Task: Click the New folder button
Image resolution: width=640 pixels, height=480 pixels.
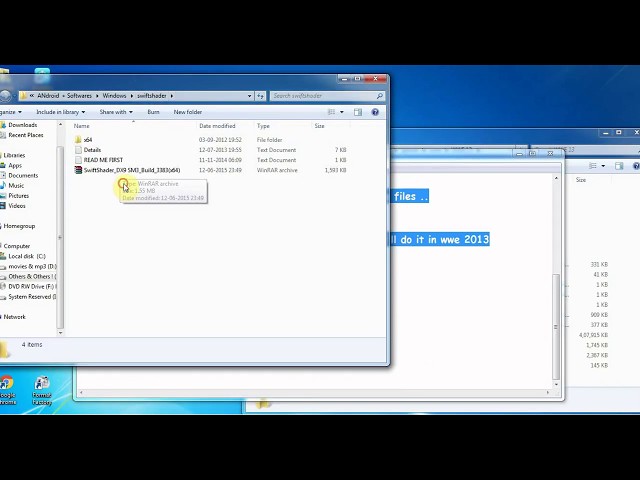Action: pyautogui.click(x=188, y=112)
